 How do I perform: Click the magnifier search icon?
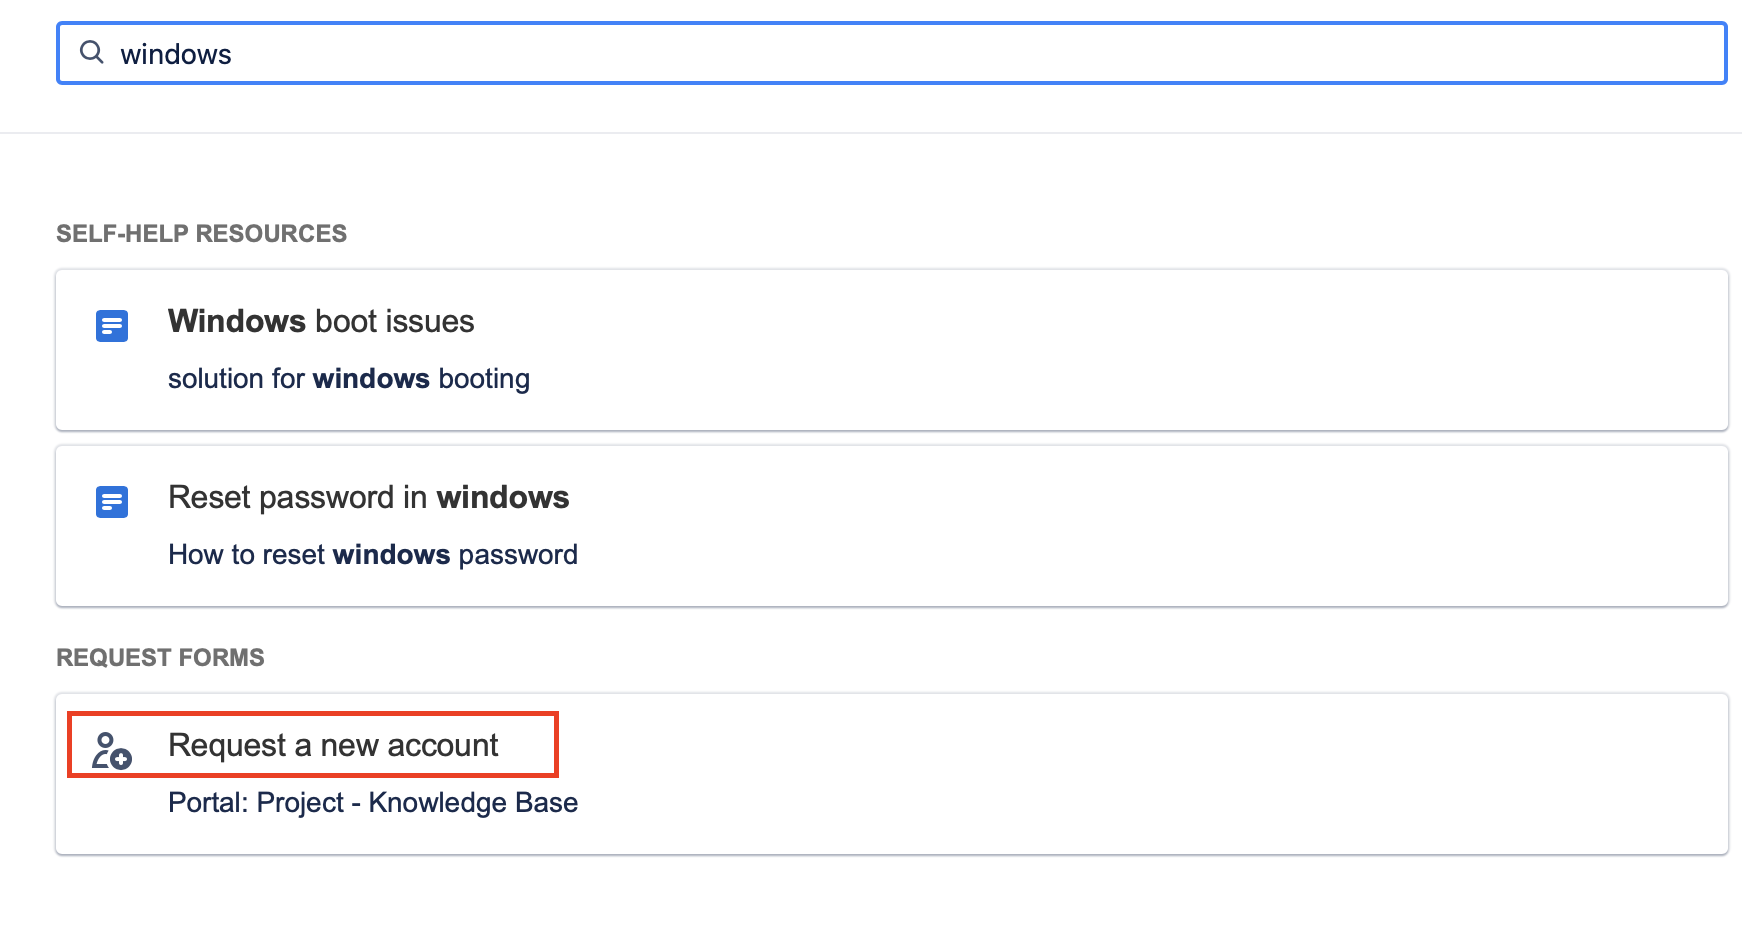(92, 52)
